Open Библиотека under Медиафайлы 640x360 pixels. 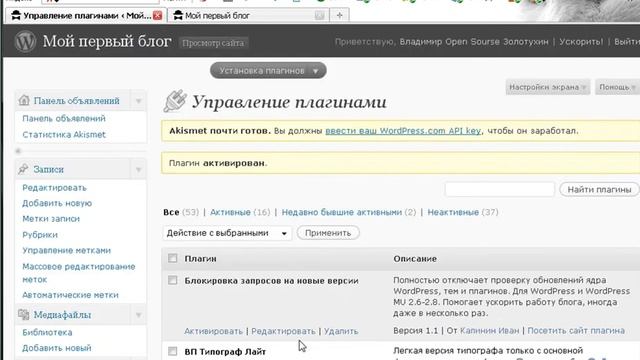click(x=47, y=332)
